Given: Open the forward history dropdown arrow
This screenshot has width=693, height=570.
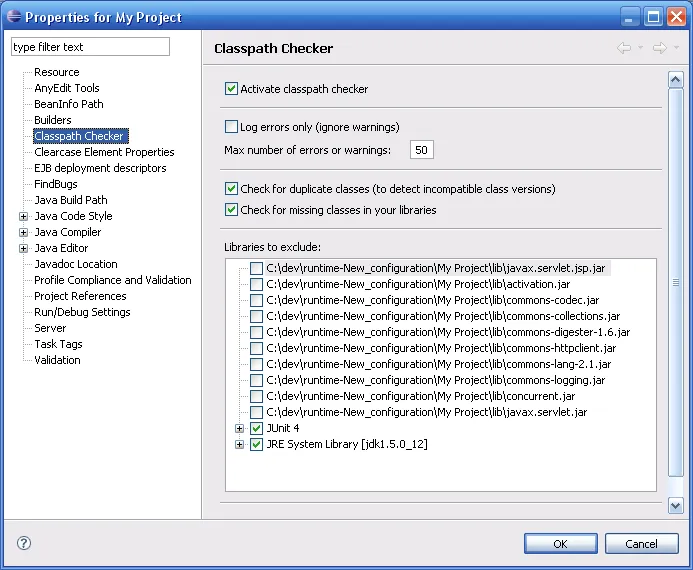Looking at the screenshot, I should 676,48.
